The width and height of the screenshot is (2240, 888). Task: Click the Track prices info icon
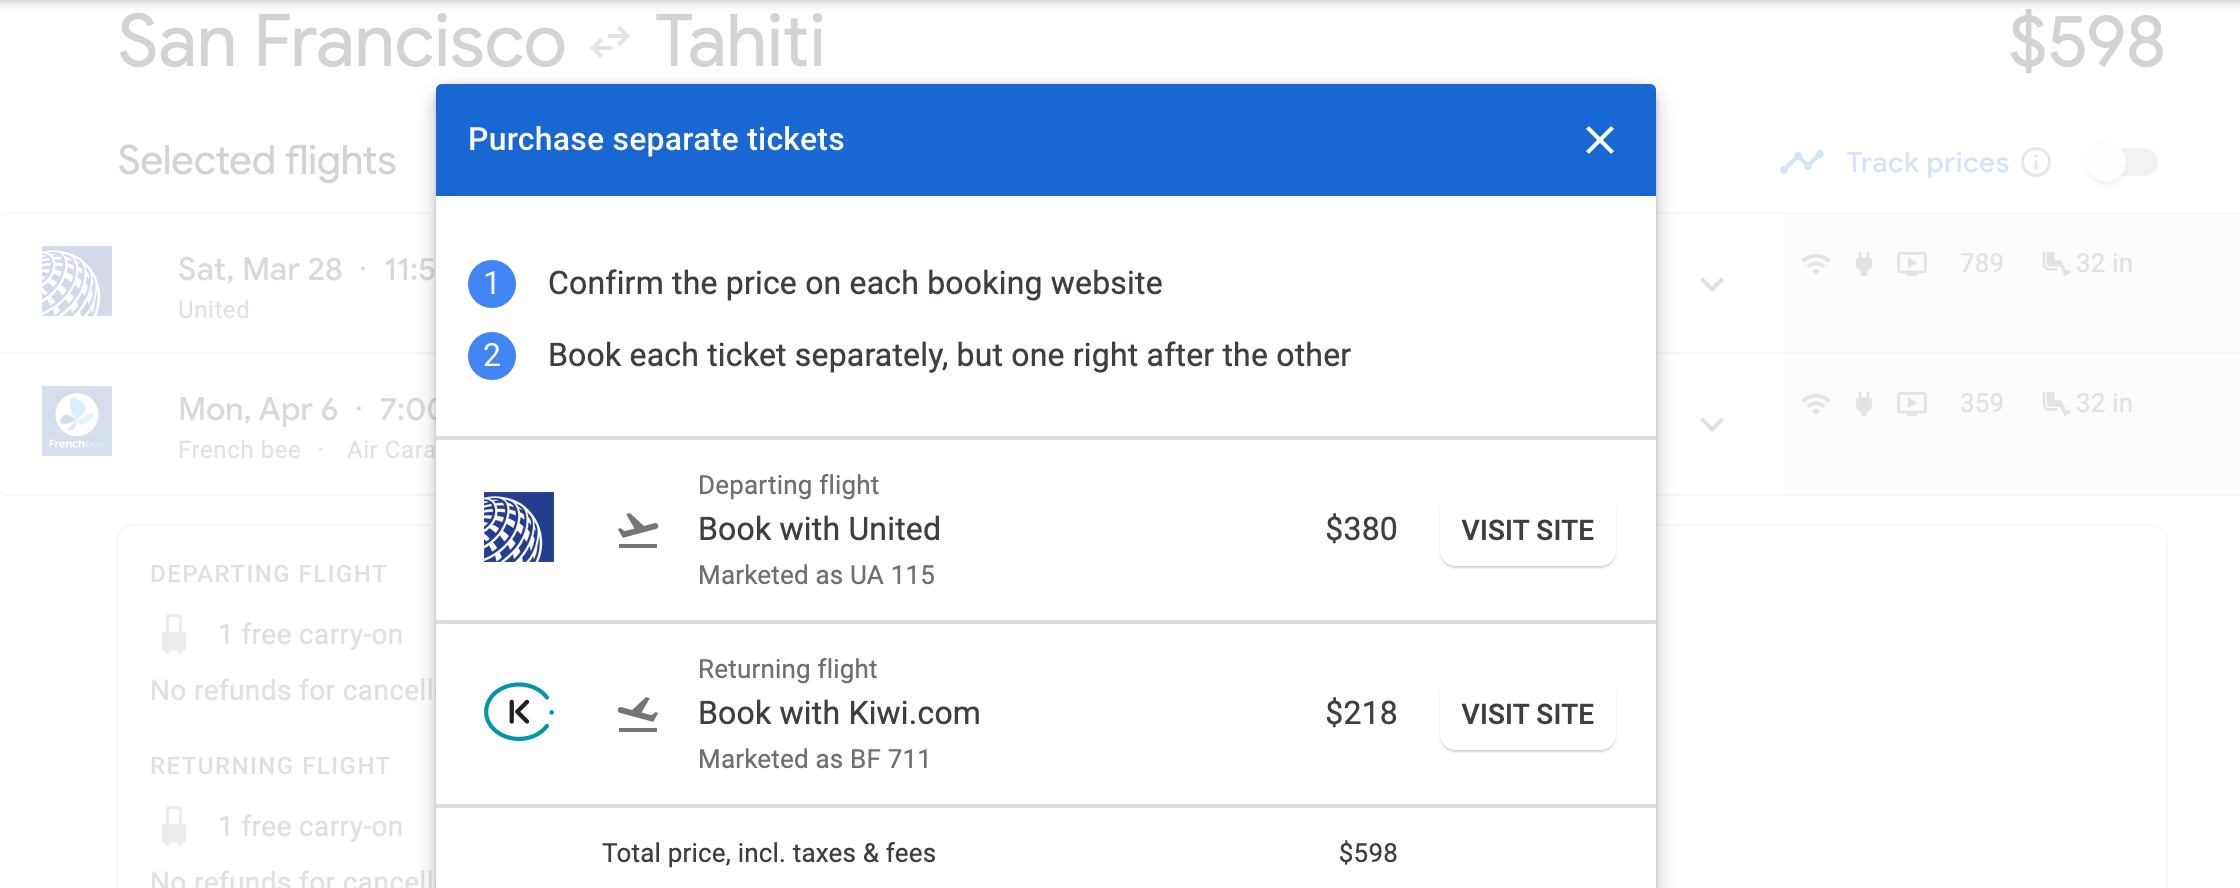click(x=2036, y=162)
